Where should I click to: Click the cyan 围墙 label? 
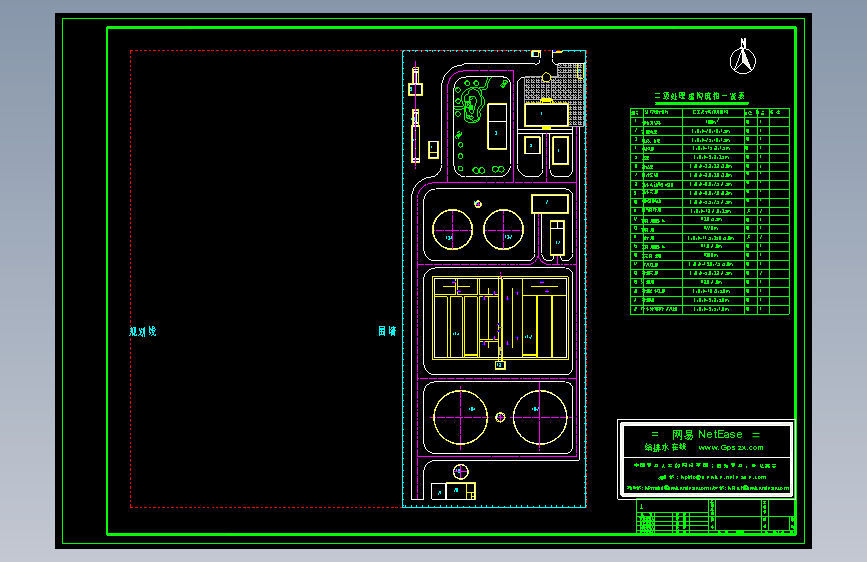387,331
